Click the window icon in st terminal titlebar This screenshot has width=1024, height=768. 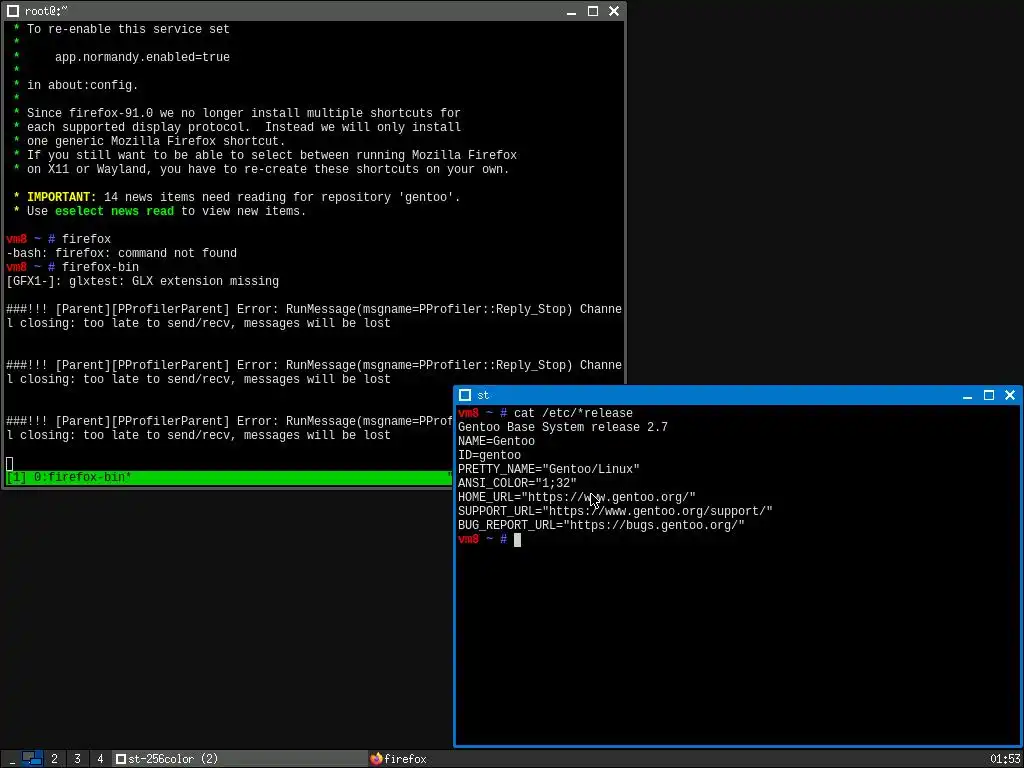click(465, 395)
